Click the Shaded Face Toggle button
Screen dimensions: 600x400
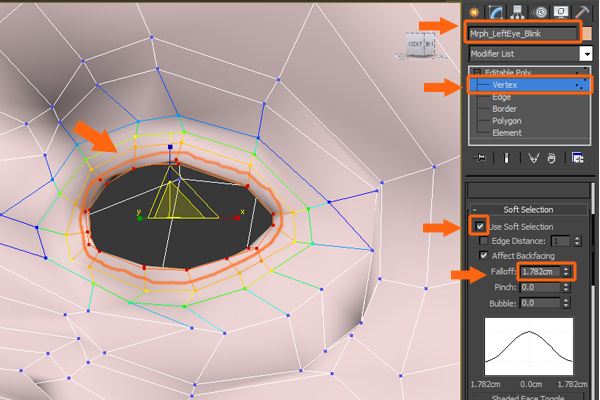click(528, 396)
